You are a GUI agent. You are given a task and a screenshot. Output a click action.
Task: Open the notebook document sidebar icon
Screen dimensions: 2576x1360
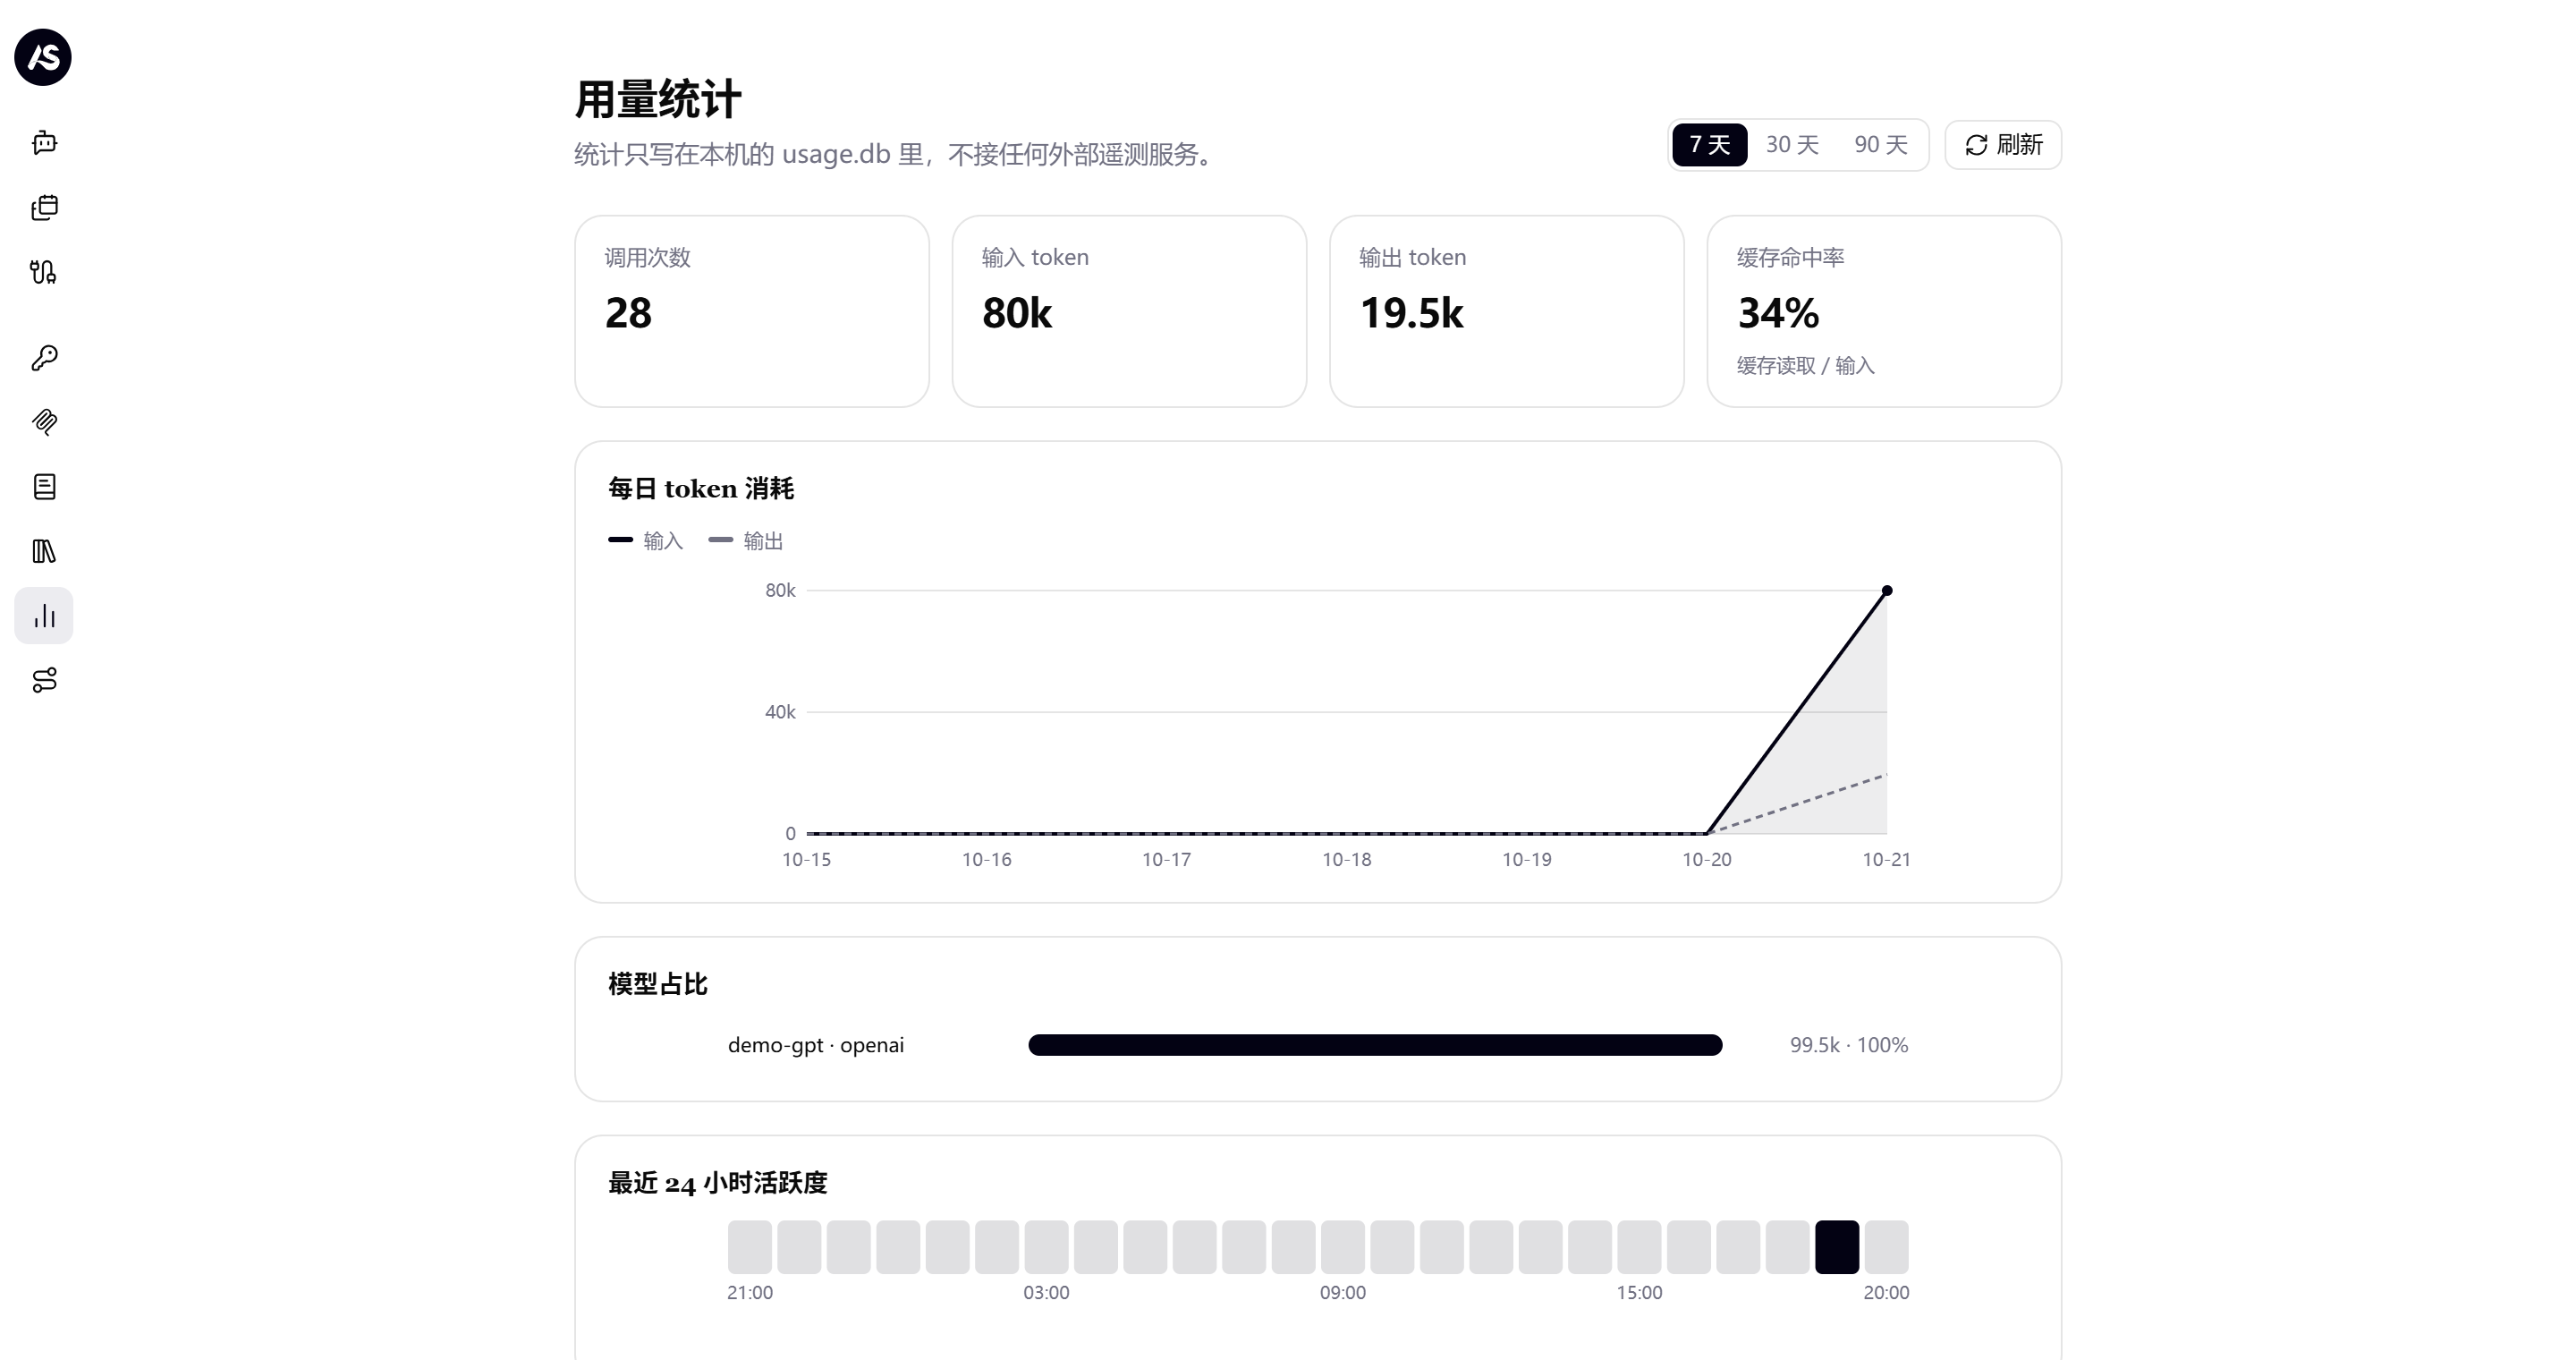coord(44,487)
